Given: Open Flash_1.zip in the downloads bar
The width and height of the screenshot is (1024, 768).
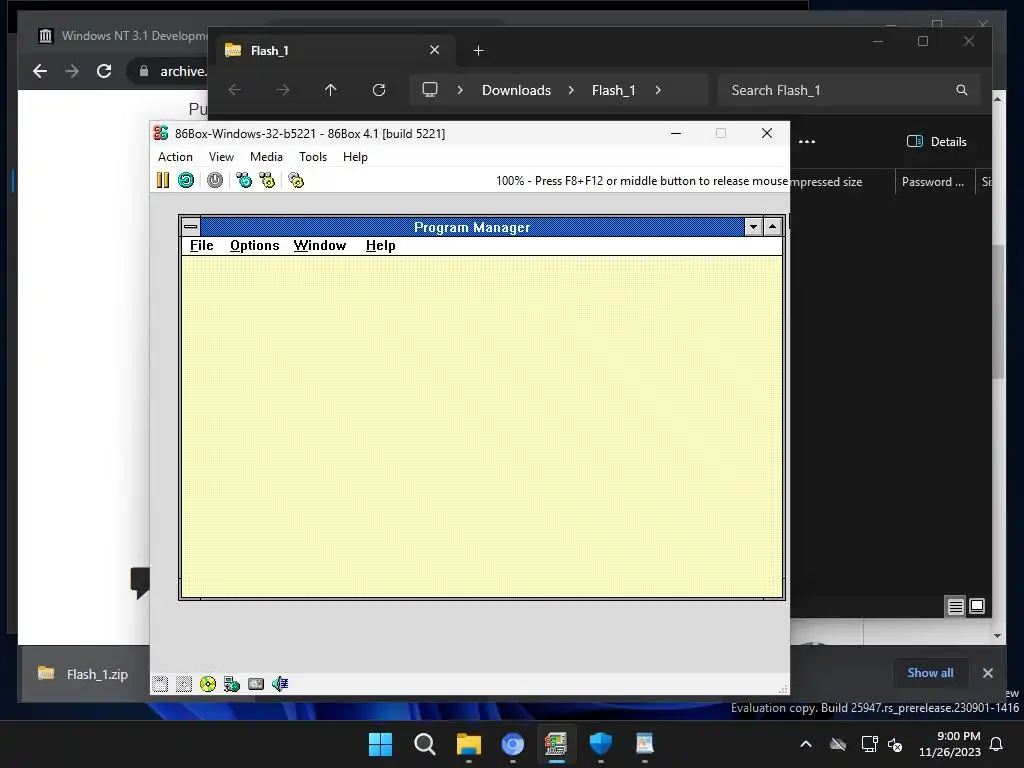Looking at the screenshot, I should pyautogui.click(x=84, y=674).
